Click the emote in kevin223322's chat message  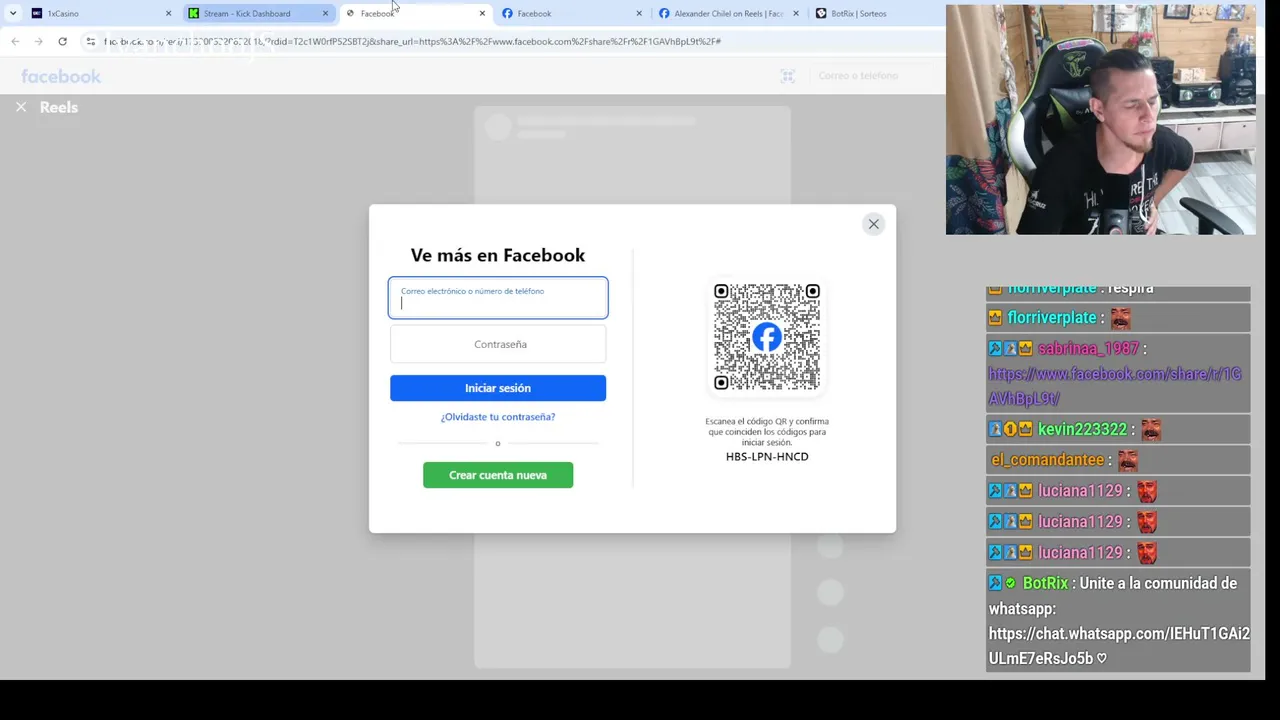tap(1150, 429)
